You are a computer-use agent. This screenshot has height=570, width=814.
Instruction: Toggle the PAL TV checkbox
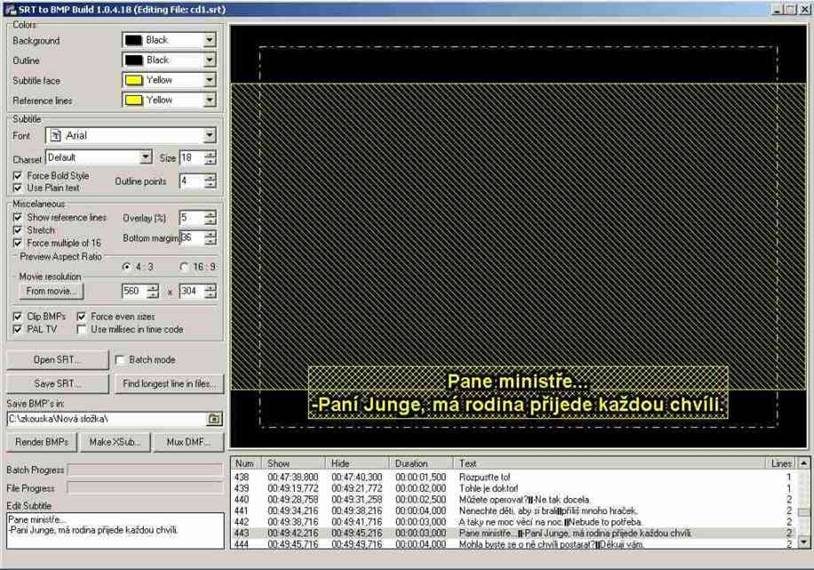point(17,329)
